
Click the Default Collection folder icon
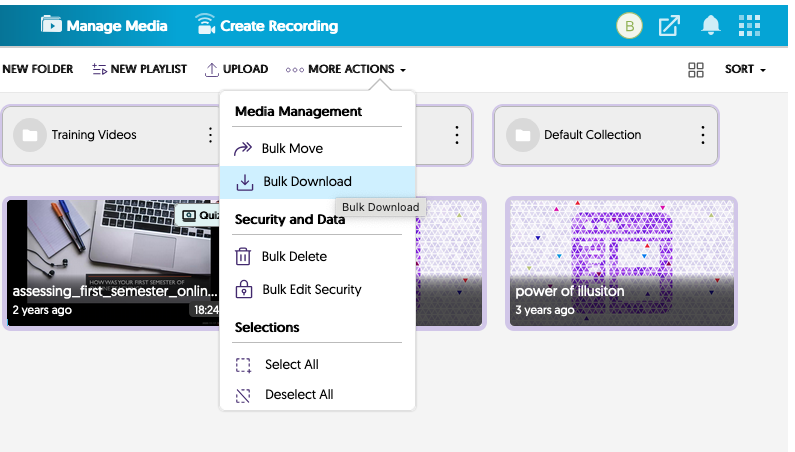521,135
